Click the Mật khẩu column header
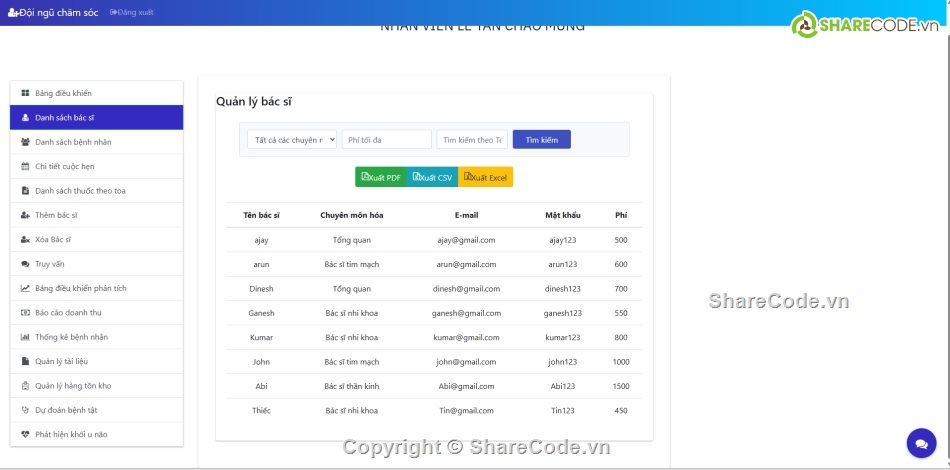The width and height of the screenshot is (950, 470). 563,215
